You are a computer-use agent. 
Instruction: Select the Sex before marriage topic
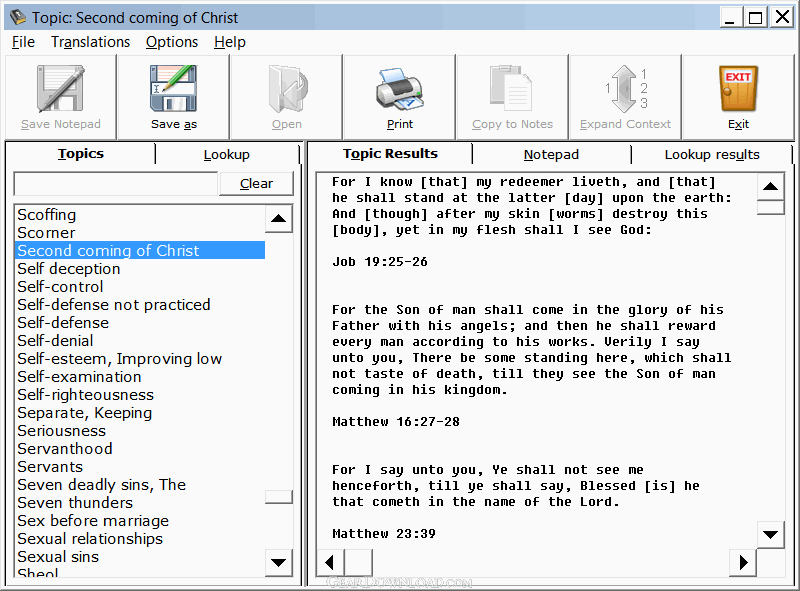[x=140, y=521]
